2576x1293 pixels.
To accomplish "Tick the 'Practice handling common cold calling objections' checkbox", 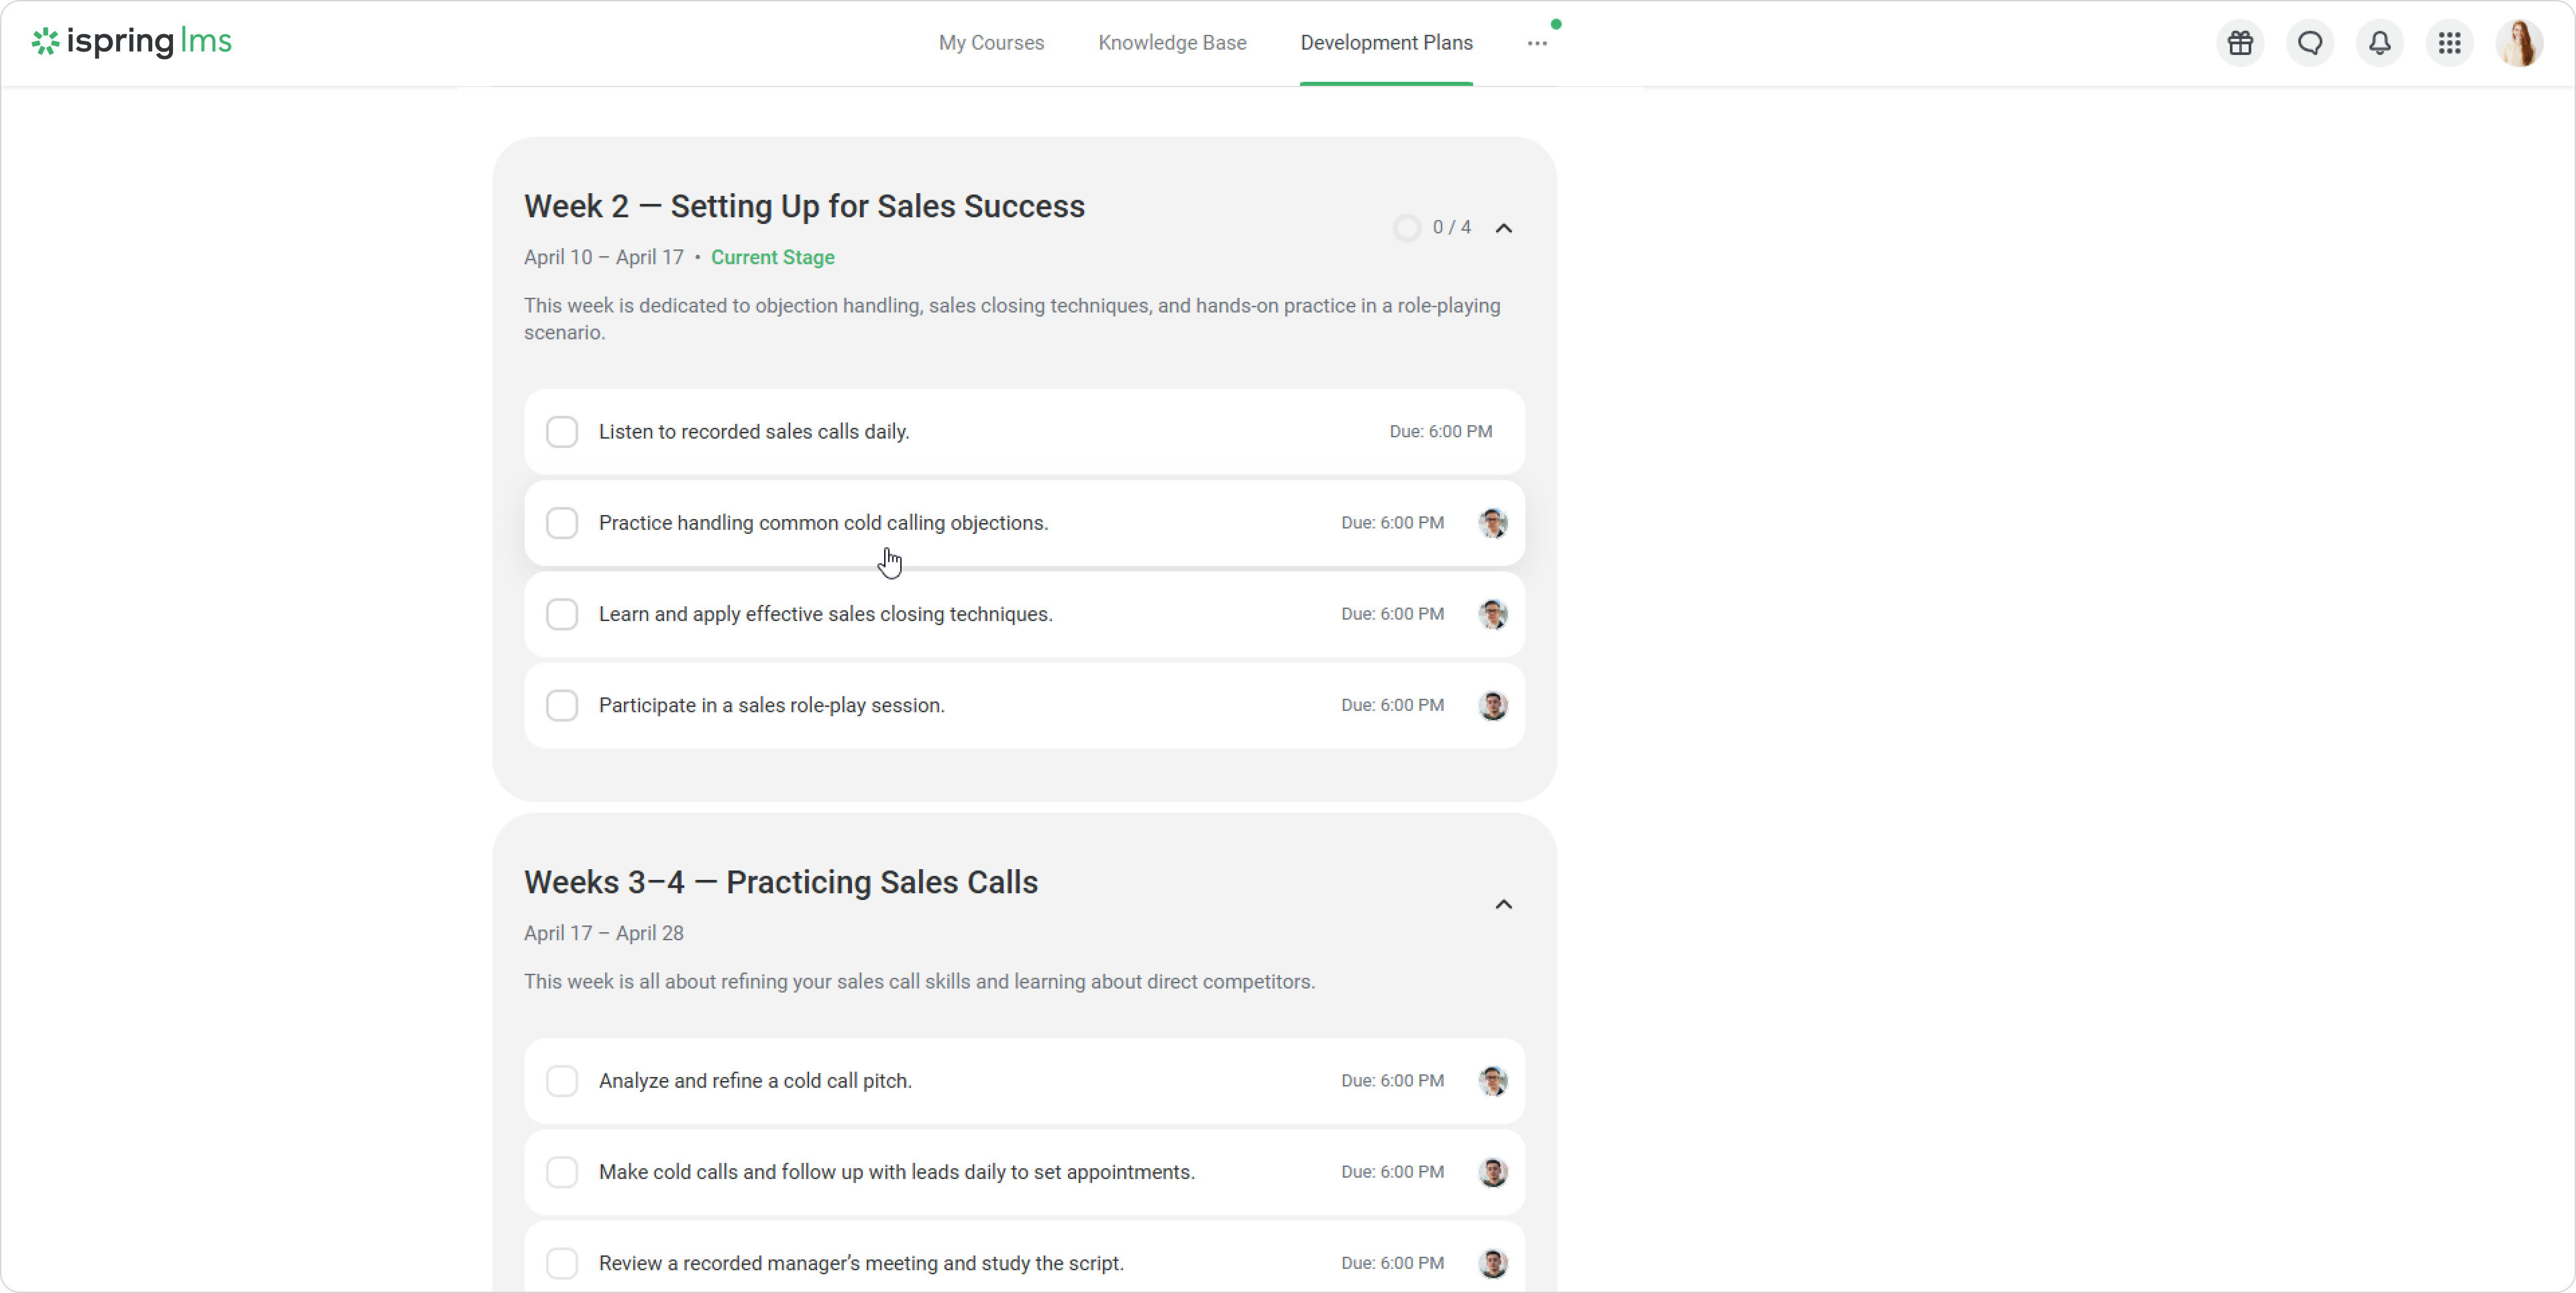I will pos(562,523).
